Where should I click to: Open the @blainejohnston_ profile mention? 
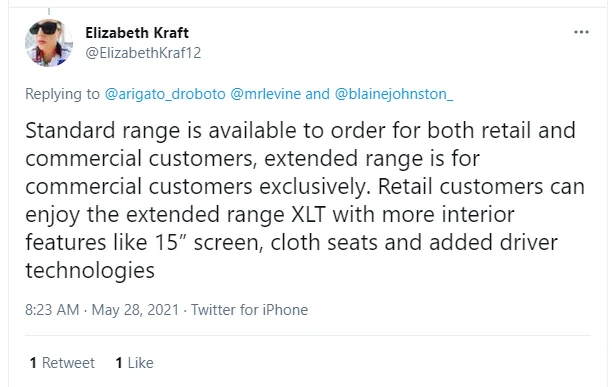(393, 94)
